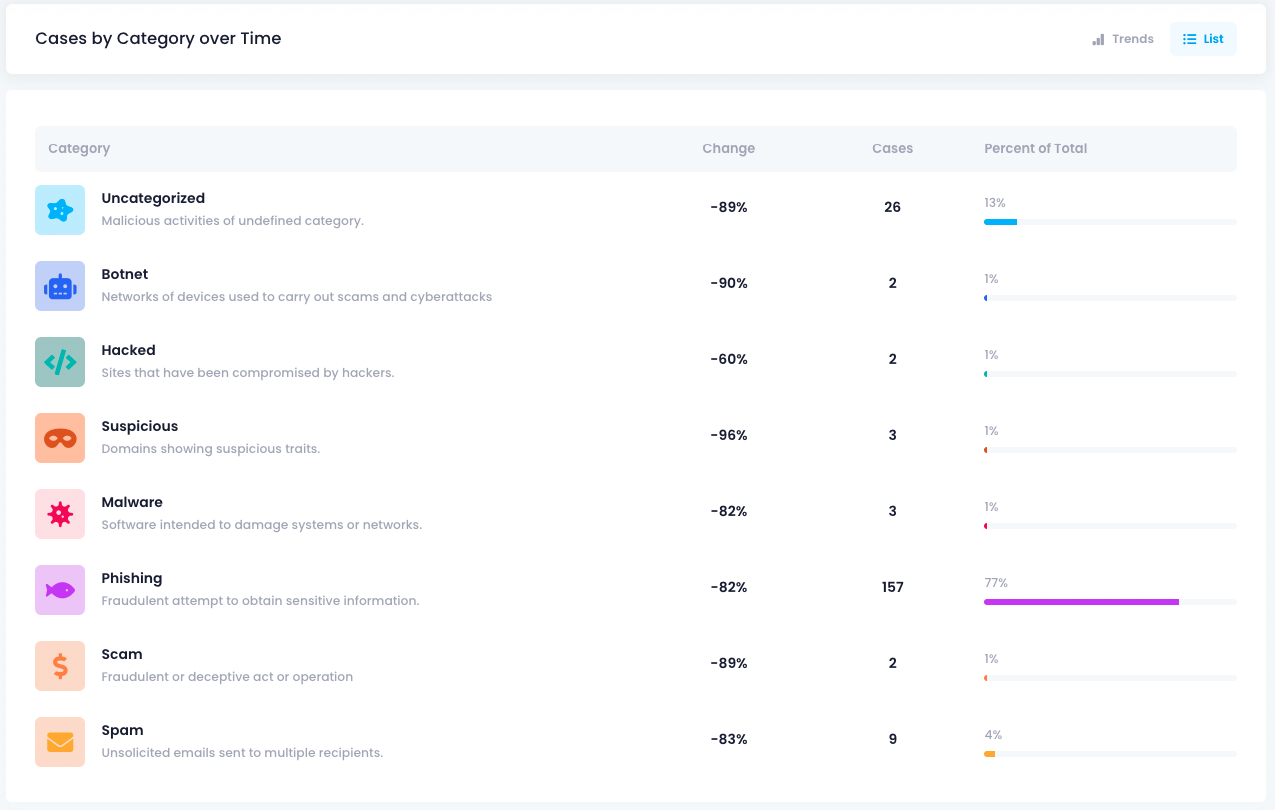This screenshot has width=1275, height=810.
Task: Sort by the Cases column header
Action: coord(892,148)
